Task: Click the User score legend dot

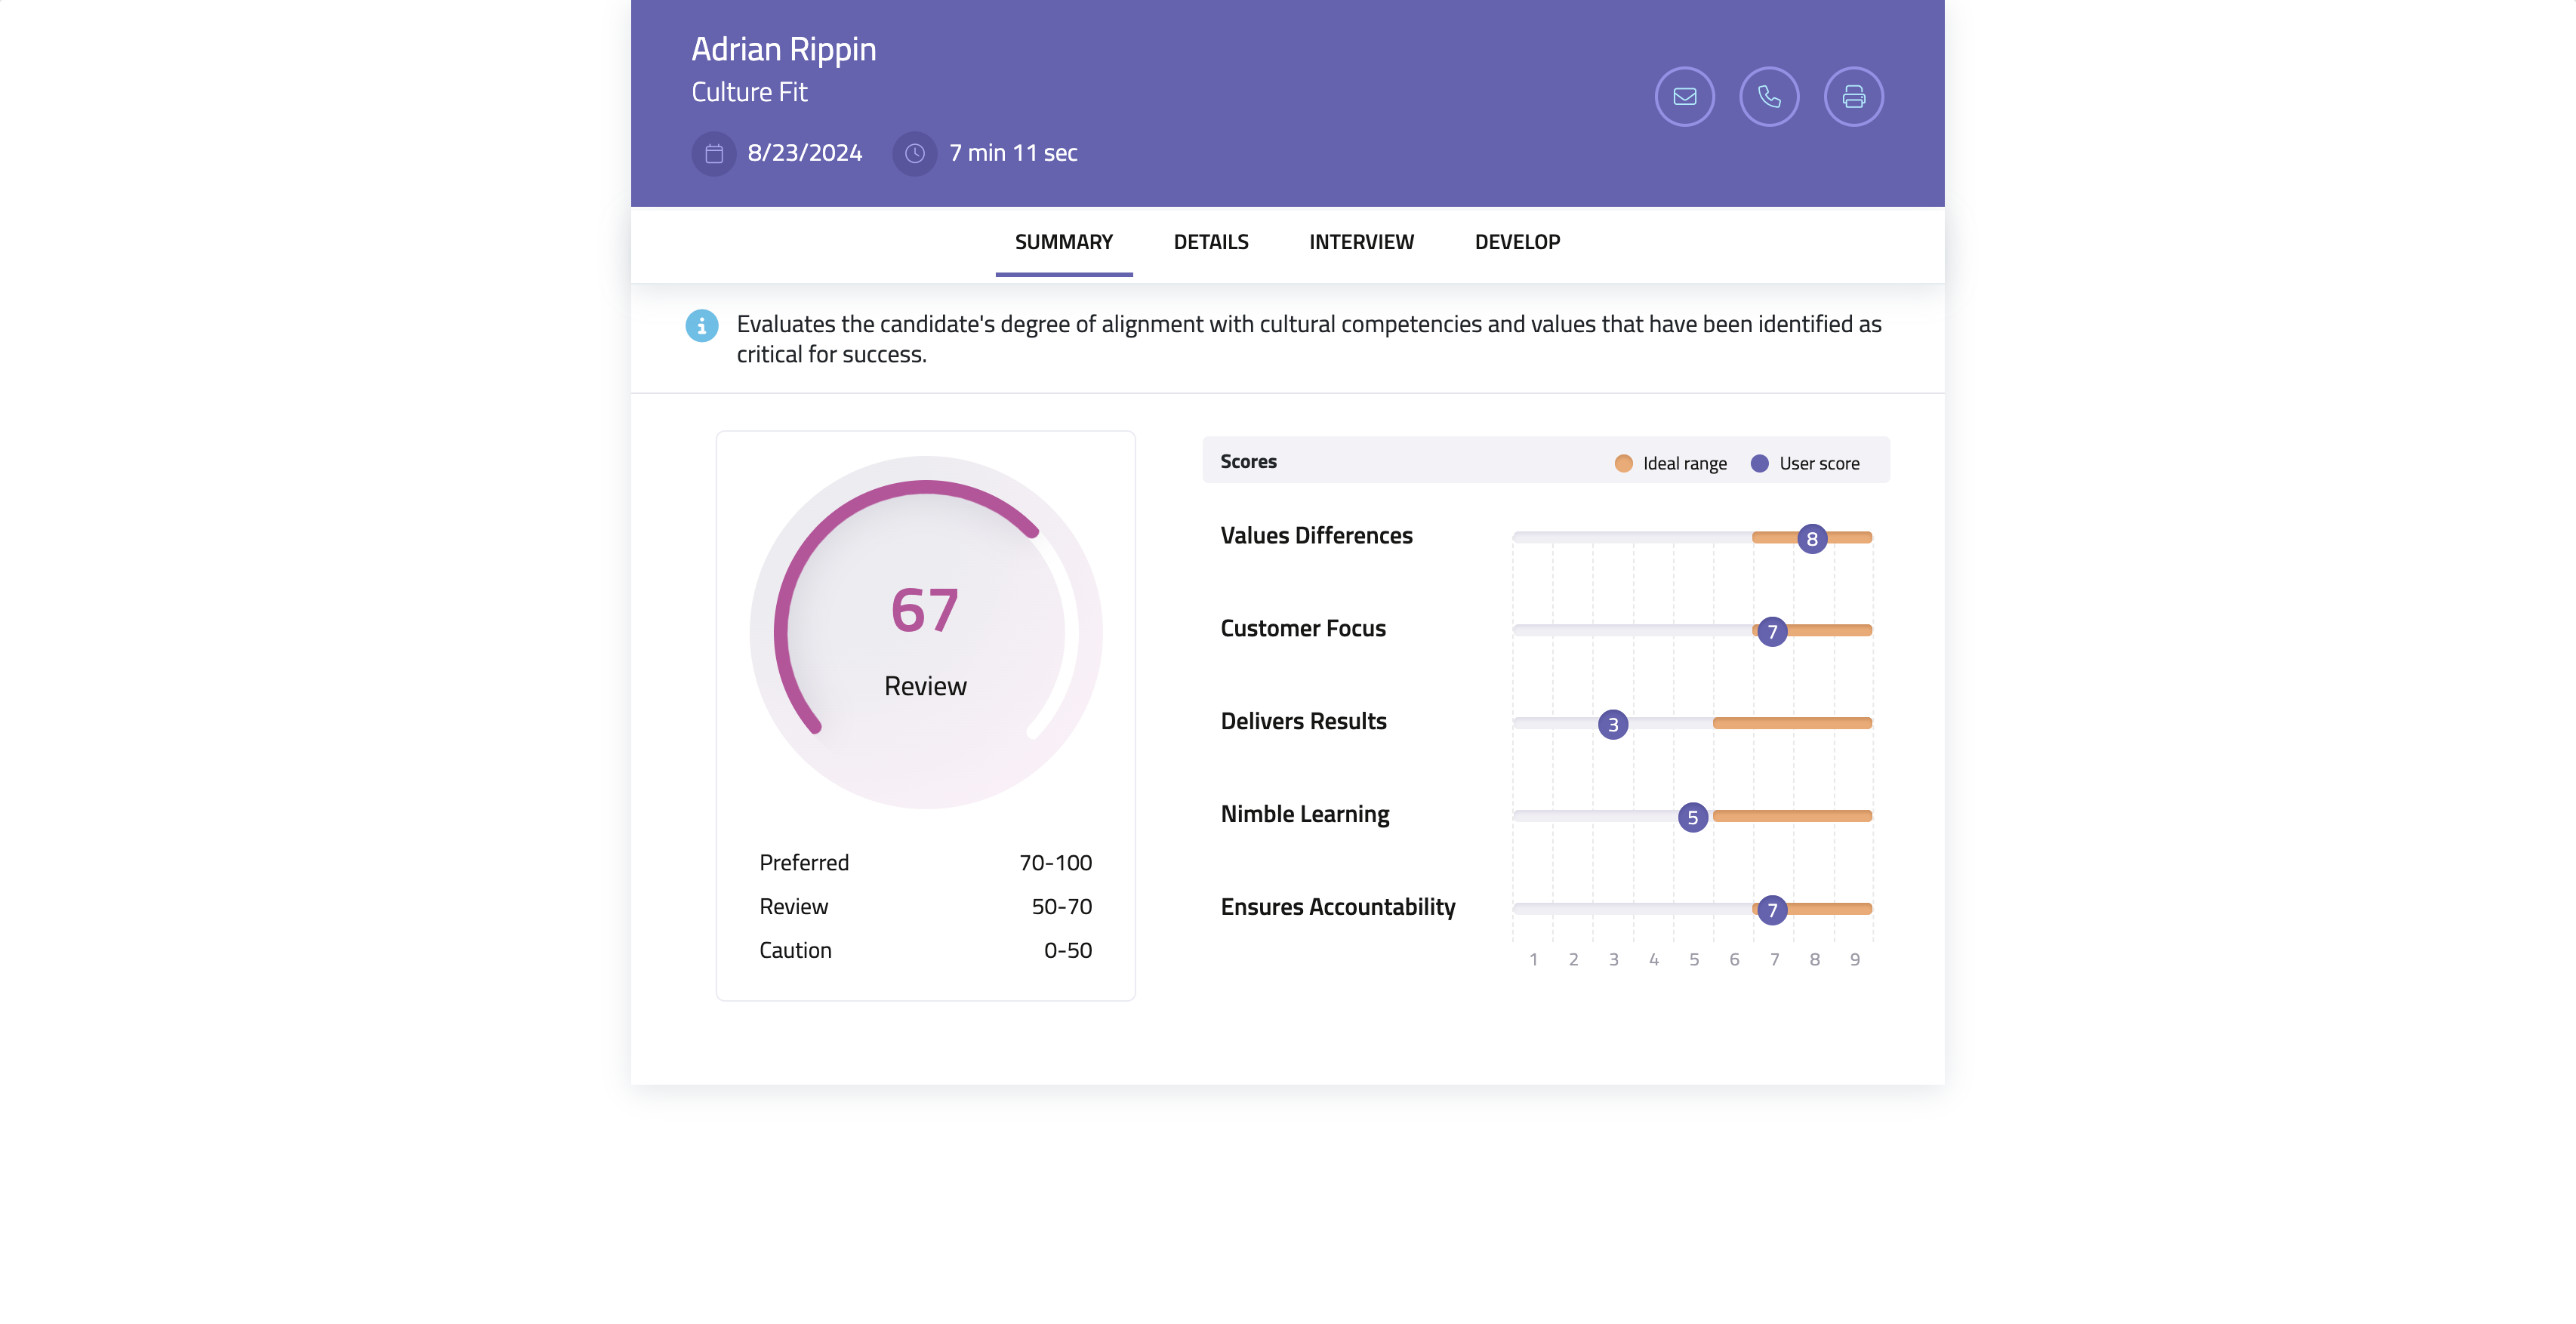Action: pyautogui.click(x=1759, y=464)
